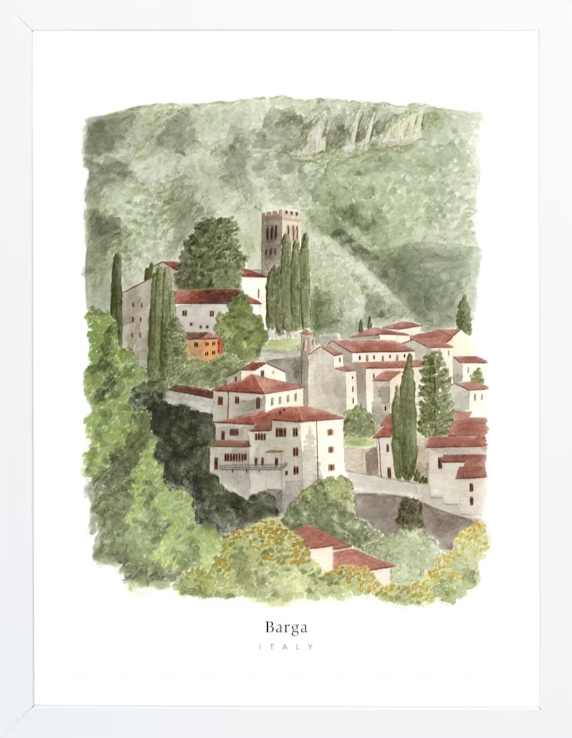Select the small cypress at right edge
Viewport: 572px width, 738px height.
[464, 314]
